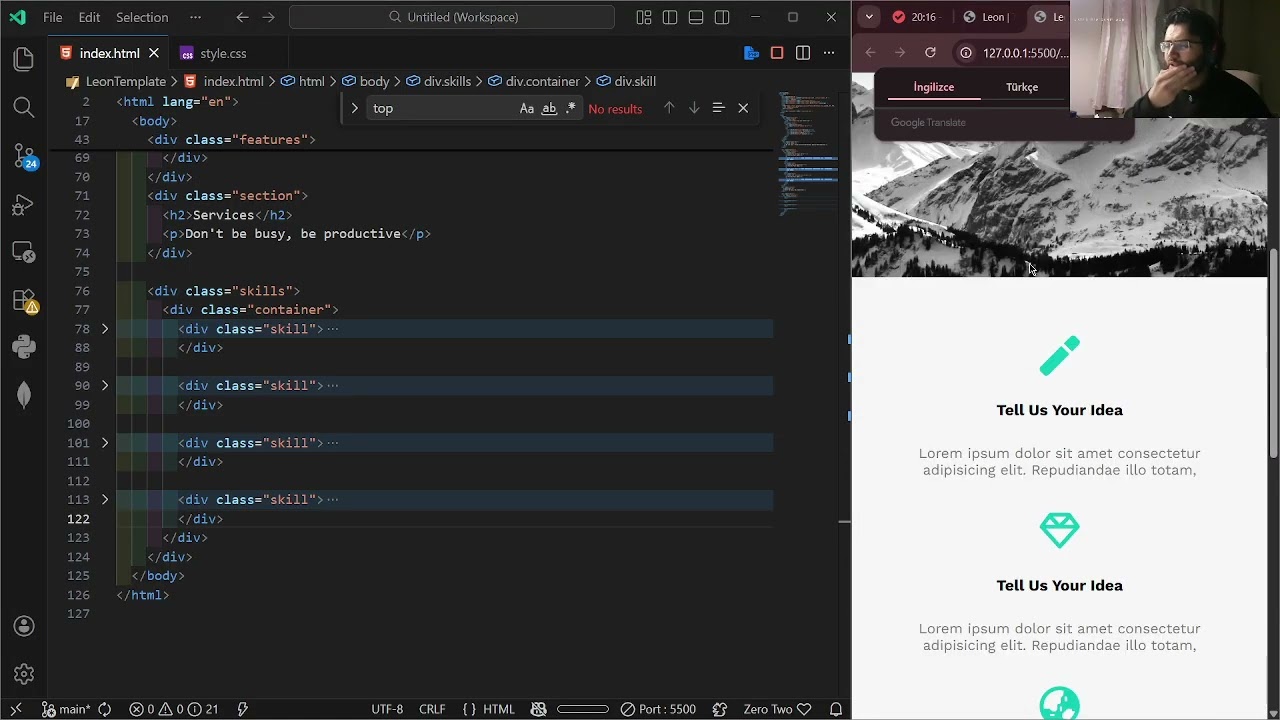Open the Search view in activity bar
This screenshot has width=1280, height=720.
coord(24,107)
